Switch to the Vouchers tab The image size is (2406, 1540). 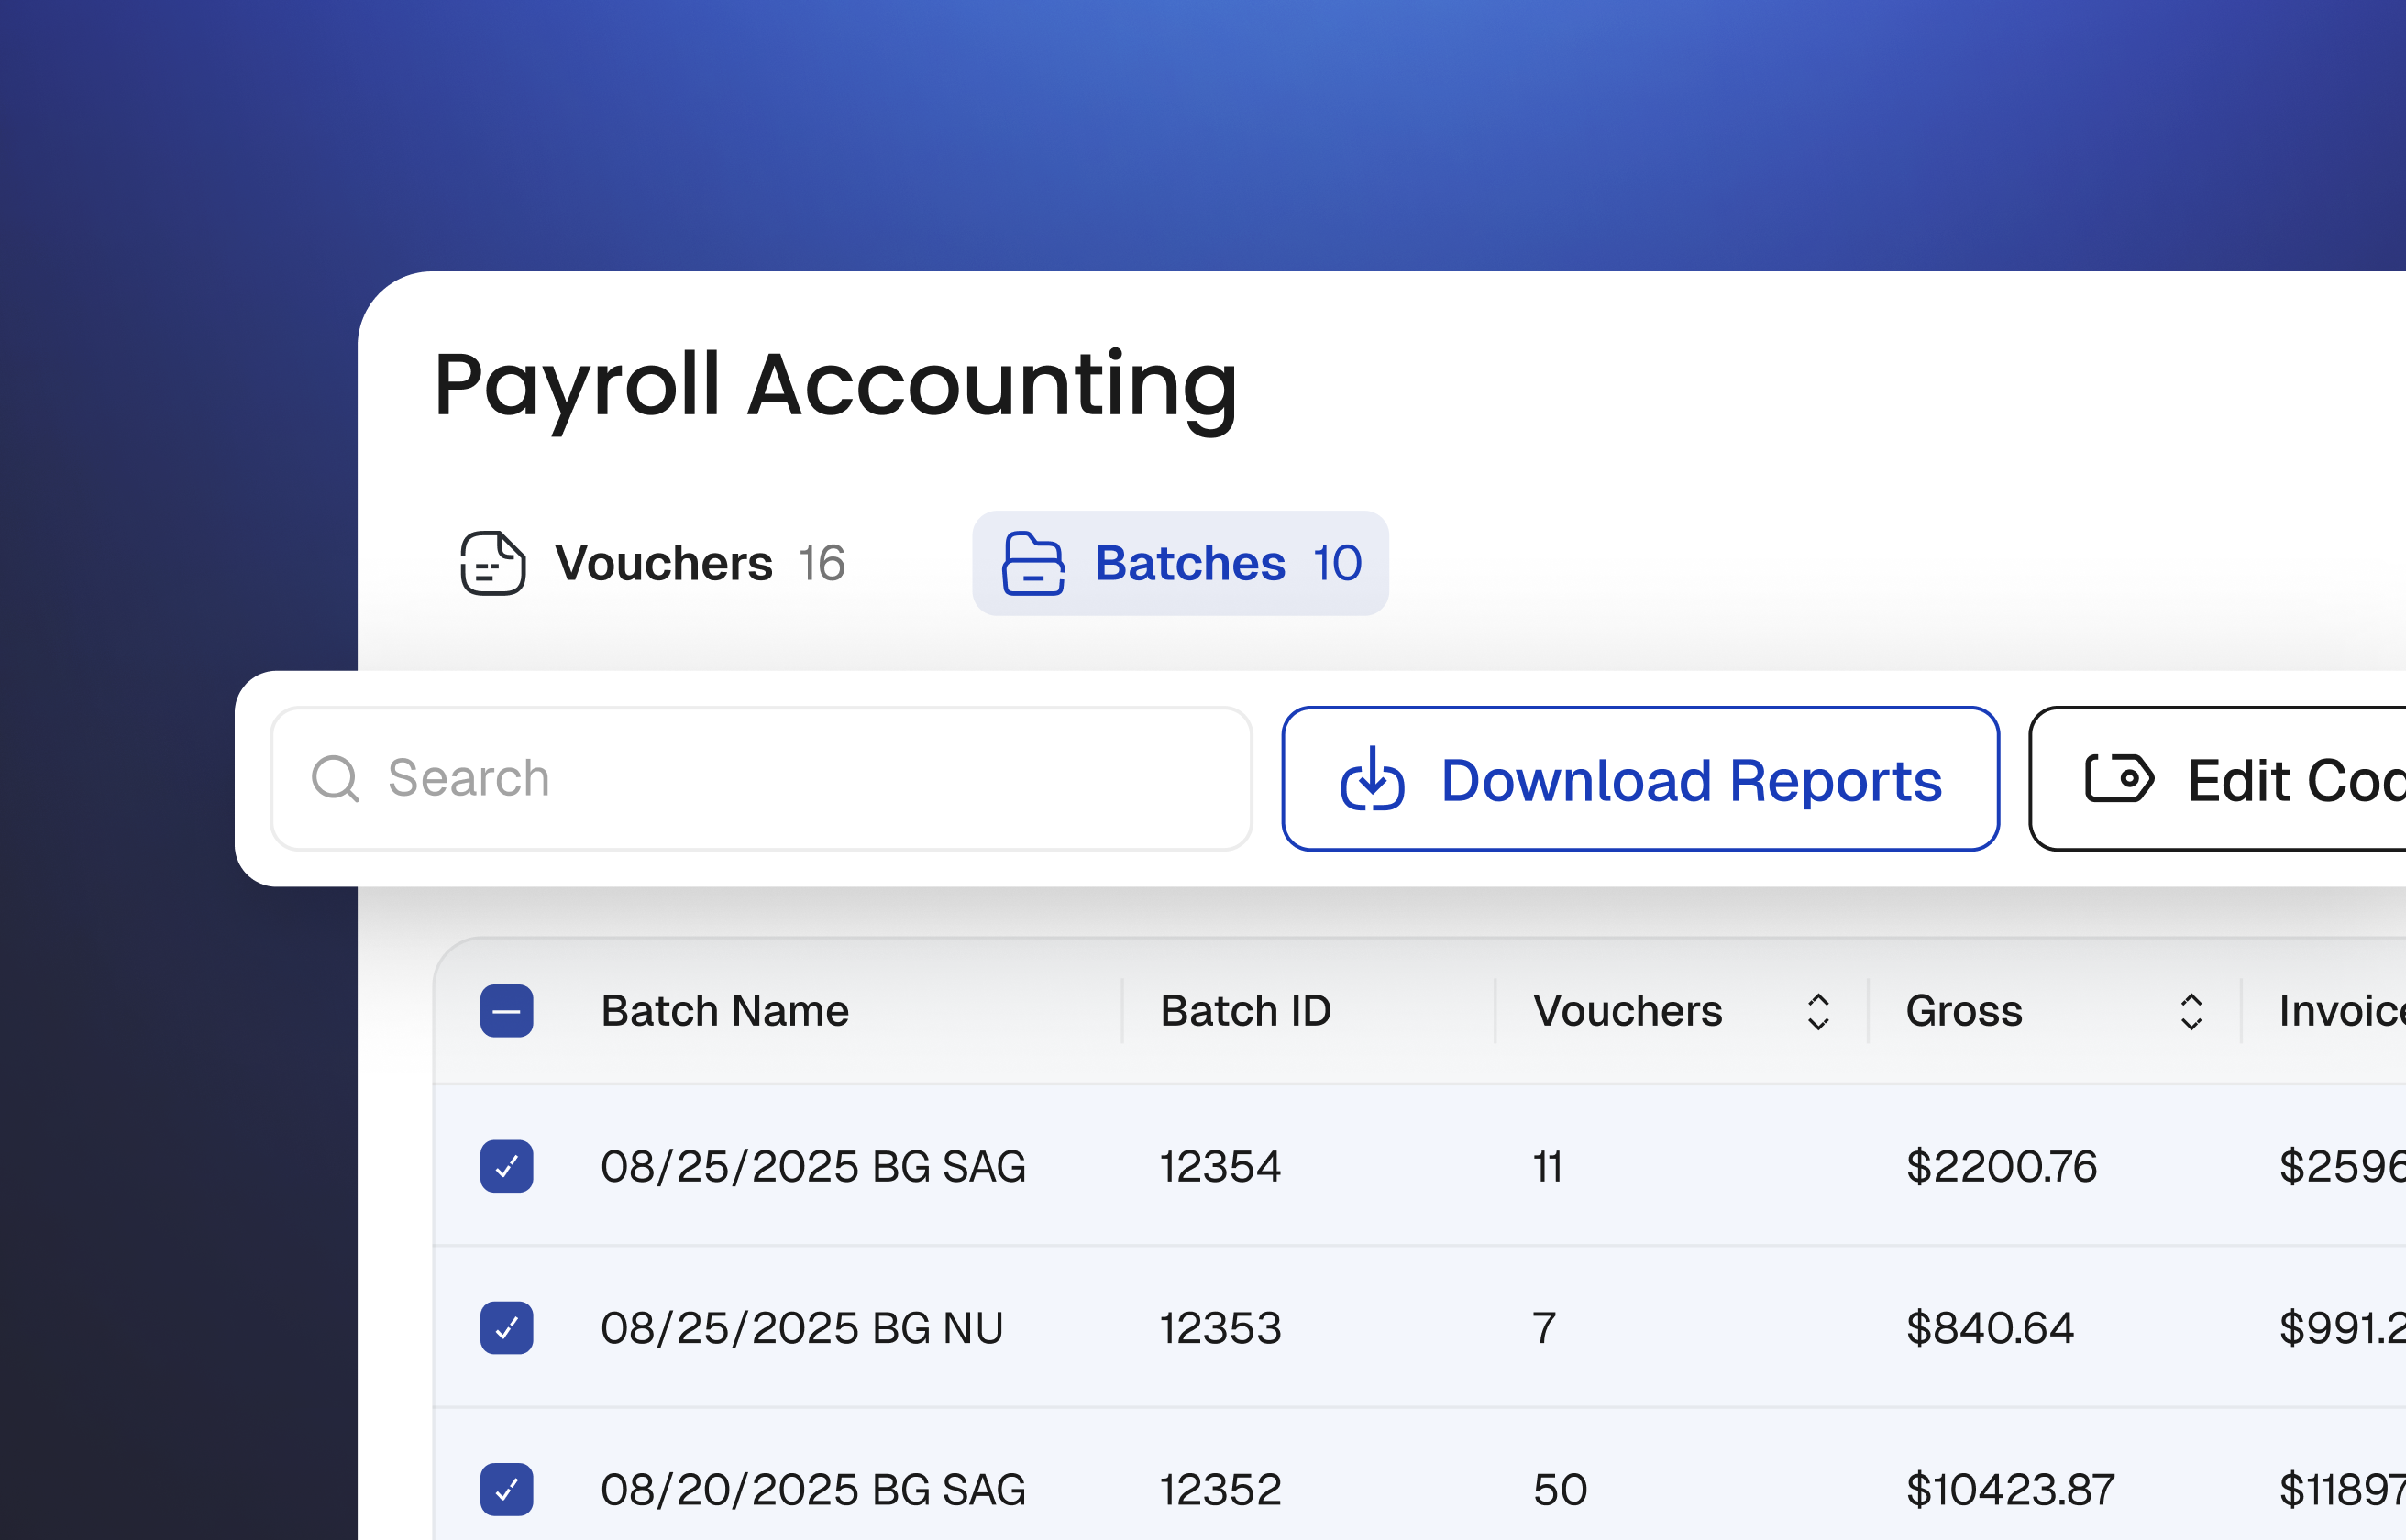click(653, 563)
